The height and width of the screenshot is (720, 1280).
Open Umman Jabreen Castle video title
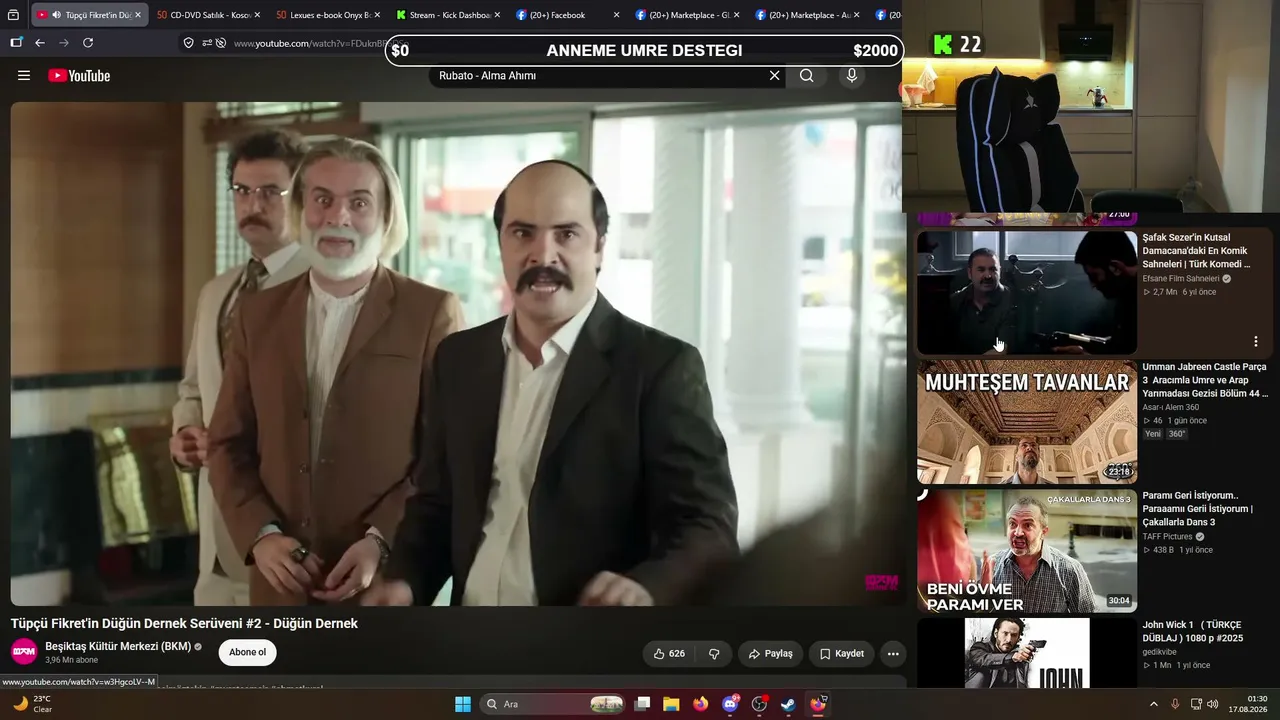pos(1205,380)
